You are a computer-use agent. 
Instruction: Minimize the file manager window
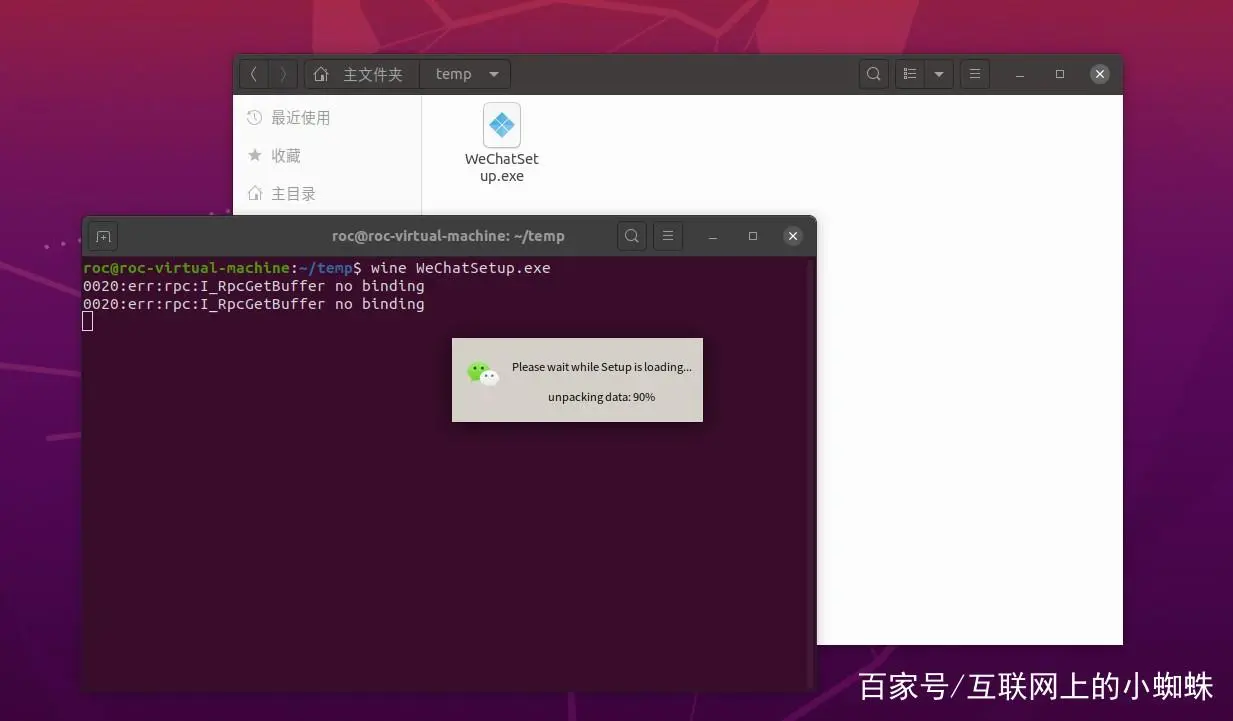[x=1020, y=74]
